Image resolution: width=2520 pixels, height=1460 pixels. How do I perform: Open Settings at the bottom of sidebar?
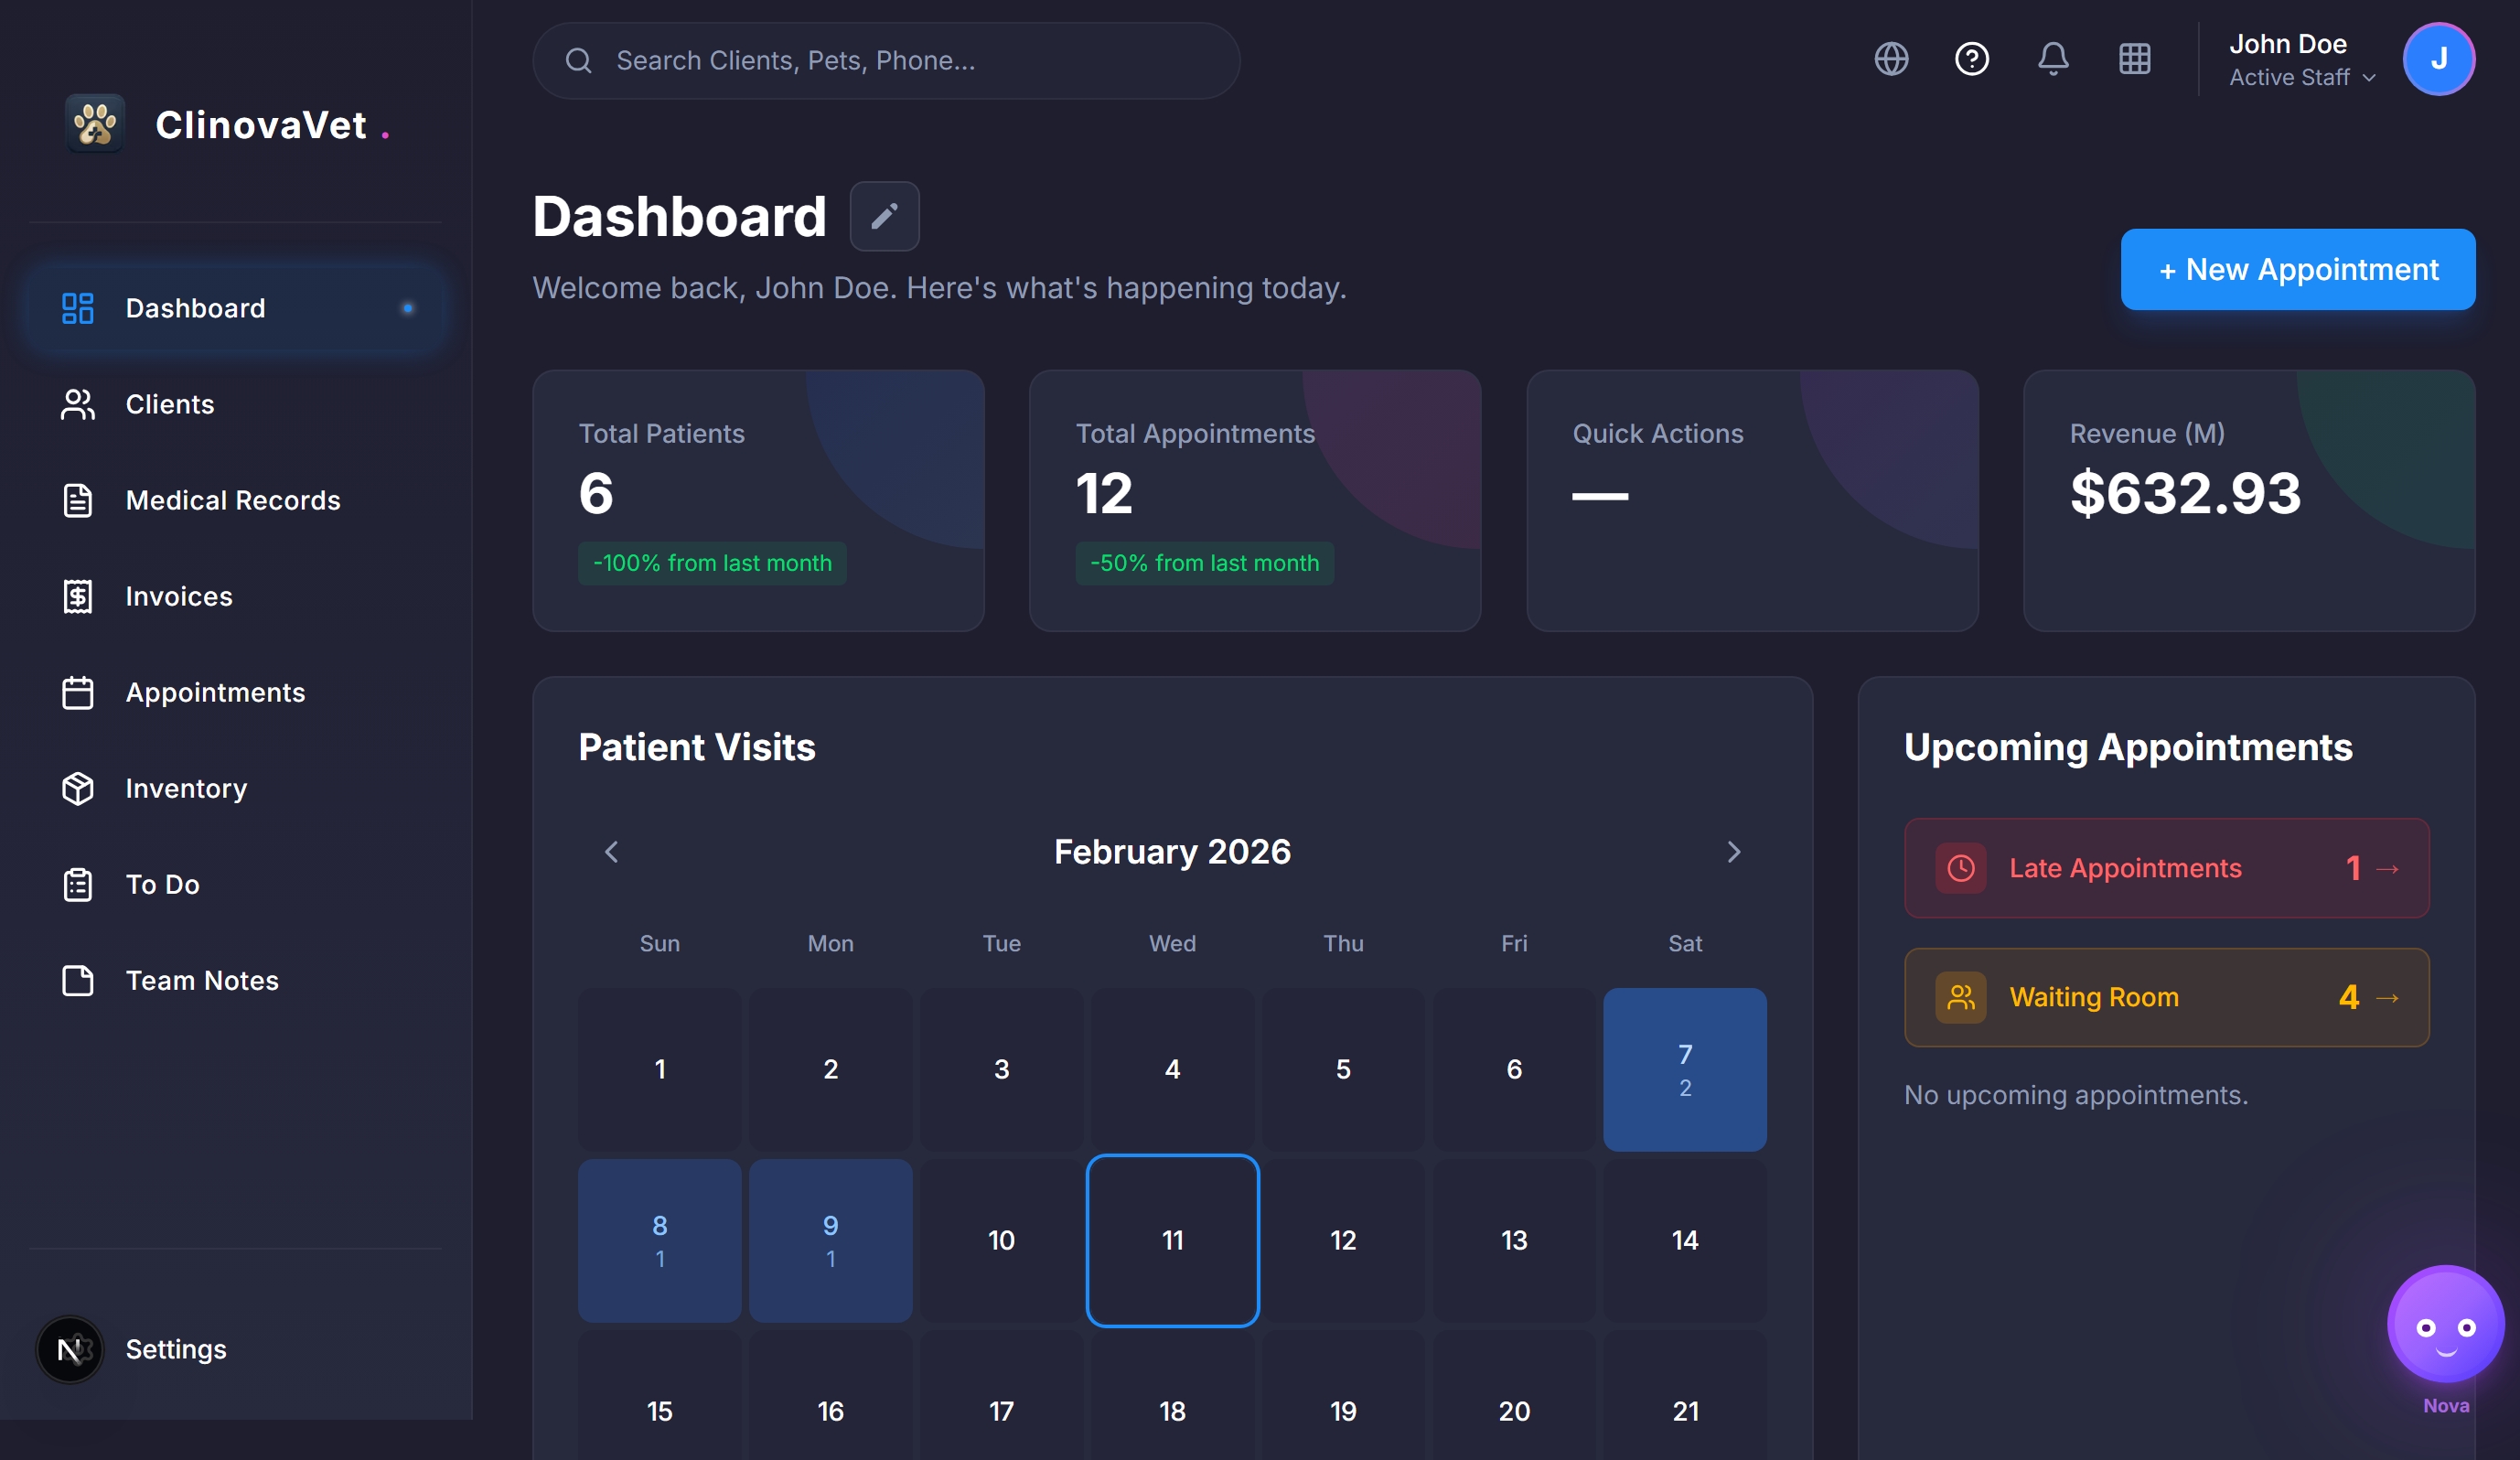(176, 1349)
